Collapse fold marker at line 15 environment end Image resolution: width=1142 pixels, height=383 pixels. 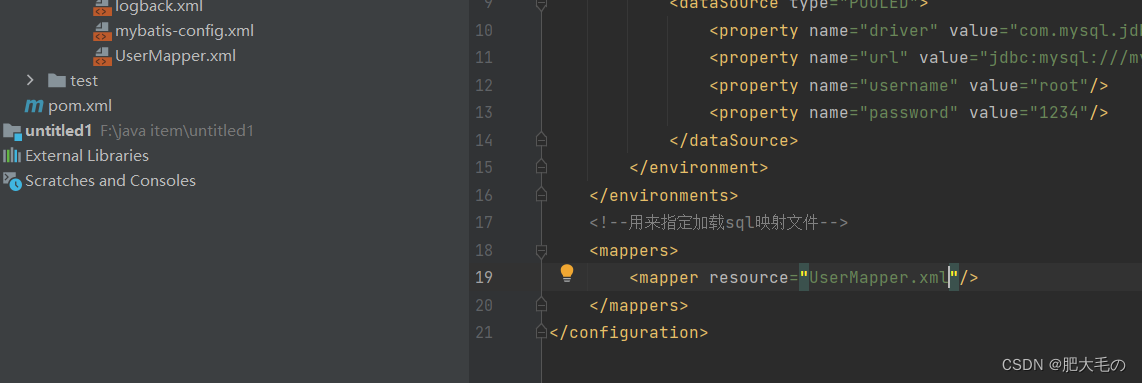coord(540,167)
